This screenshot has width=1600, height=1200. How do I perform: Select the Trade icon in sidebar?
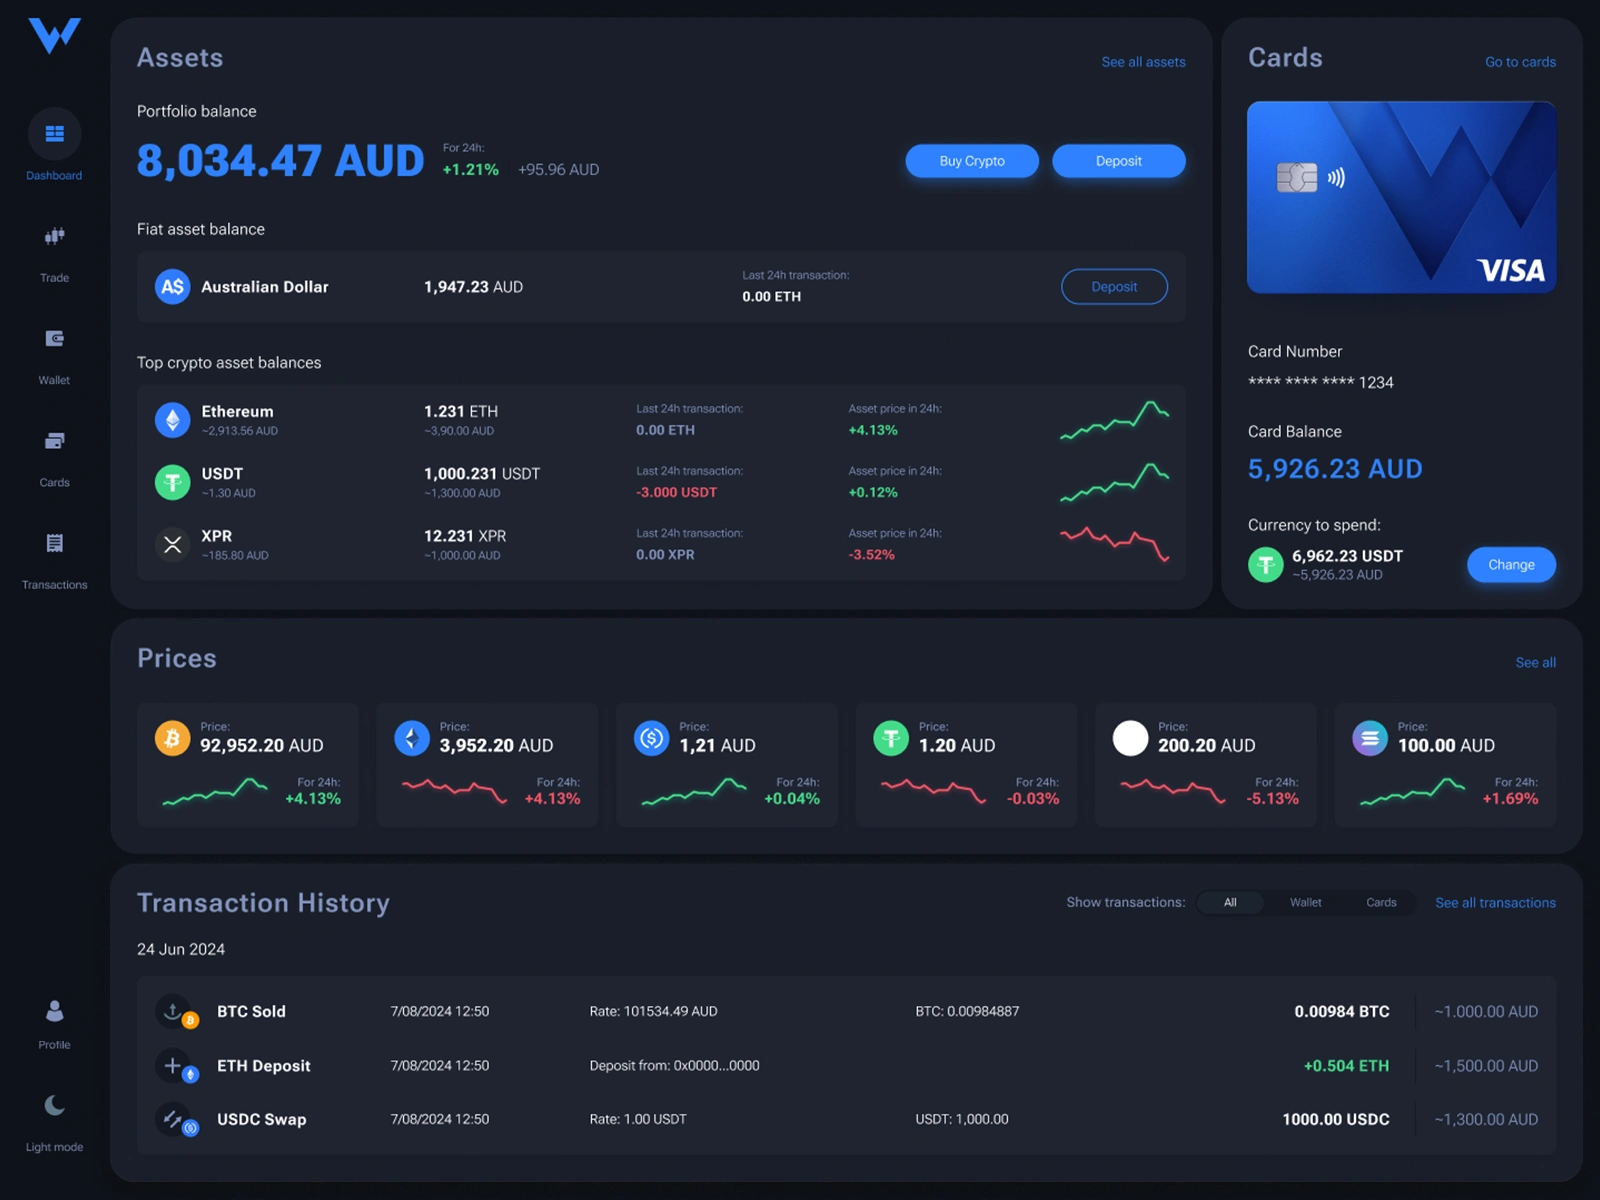(x=54, y=236)
